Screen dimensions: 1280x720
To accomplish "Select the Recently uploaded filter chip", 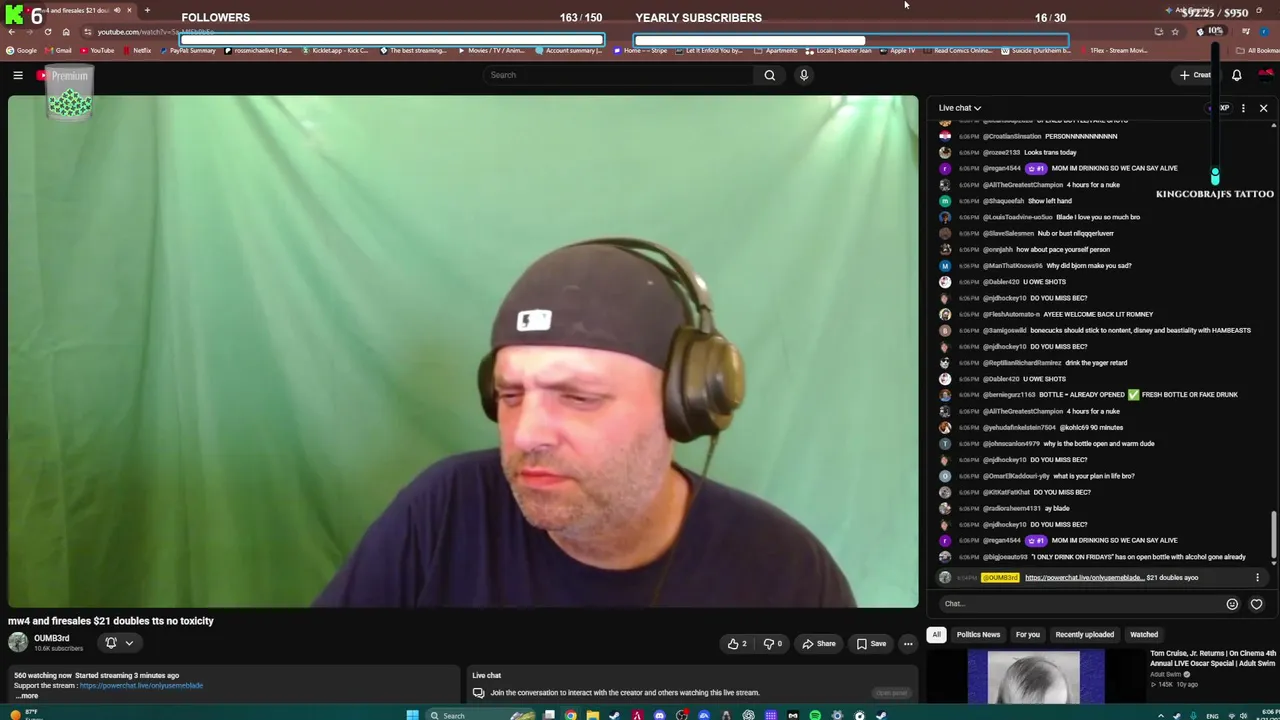I will 1084,634.
